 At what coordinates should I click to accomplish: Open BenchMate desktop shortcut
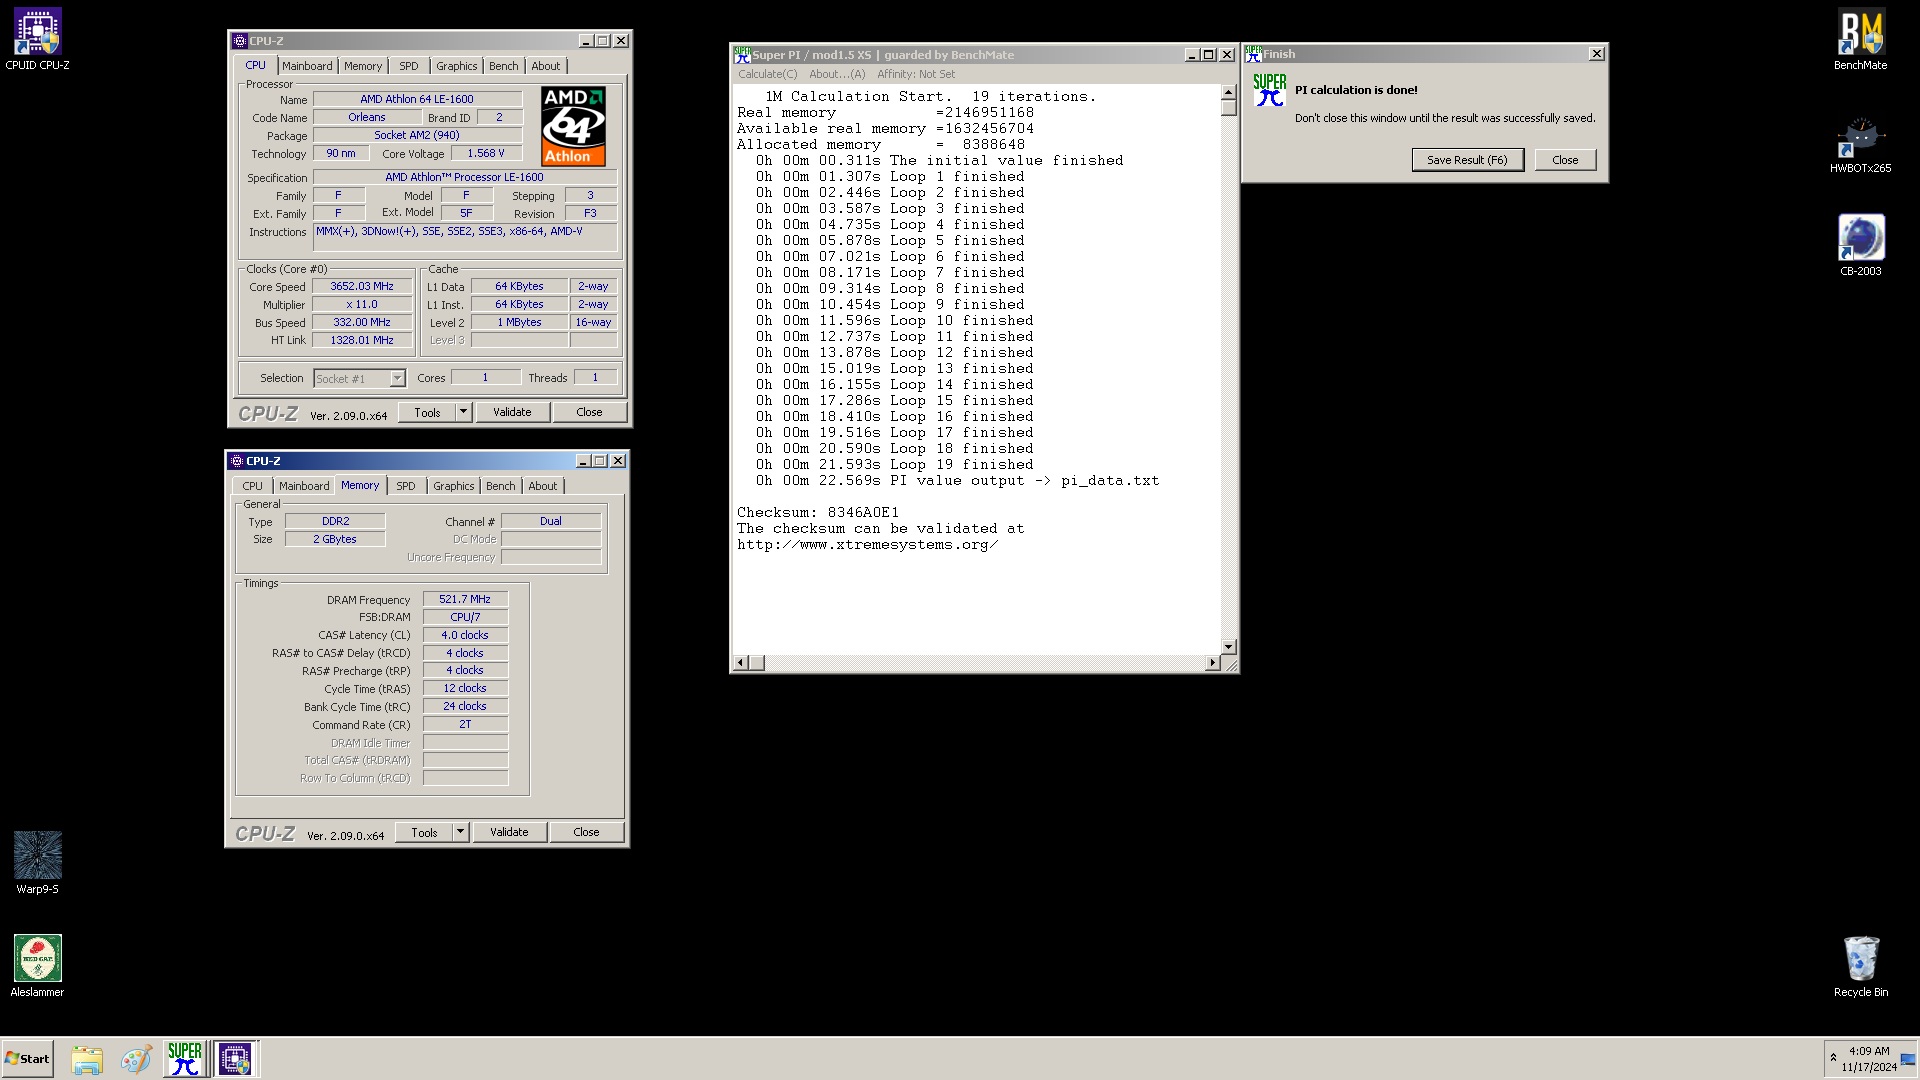click(1860, 40)
